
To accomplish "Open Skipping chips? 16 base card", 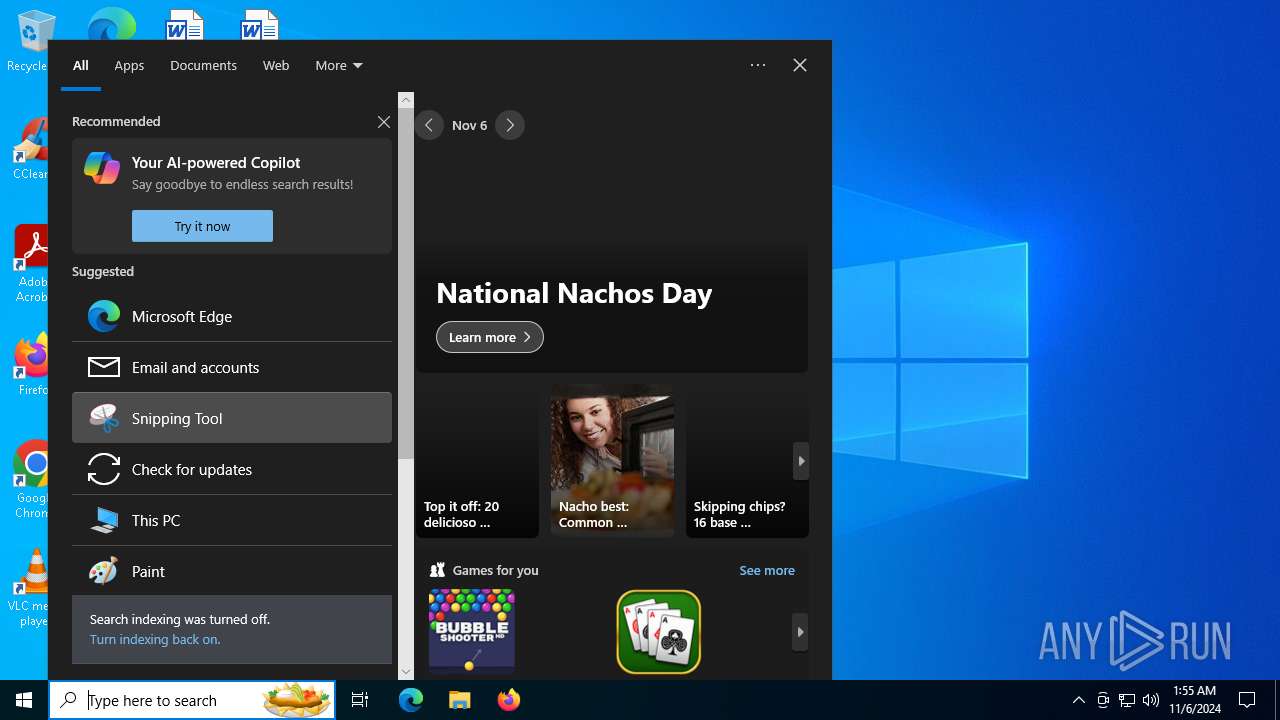I will [x=747, y=461].
